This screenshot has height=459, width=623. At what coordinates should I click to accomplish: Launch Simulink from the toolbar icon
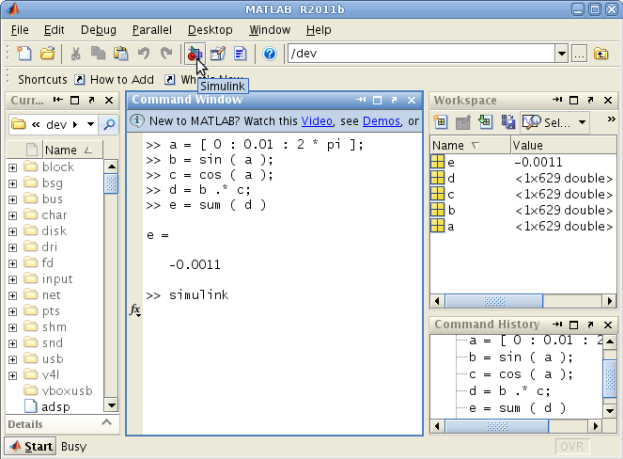point(195,53)
